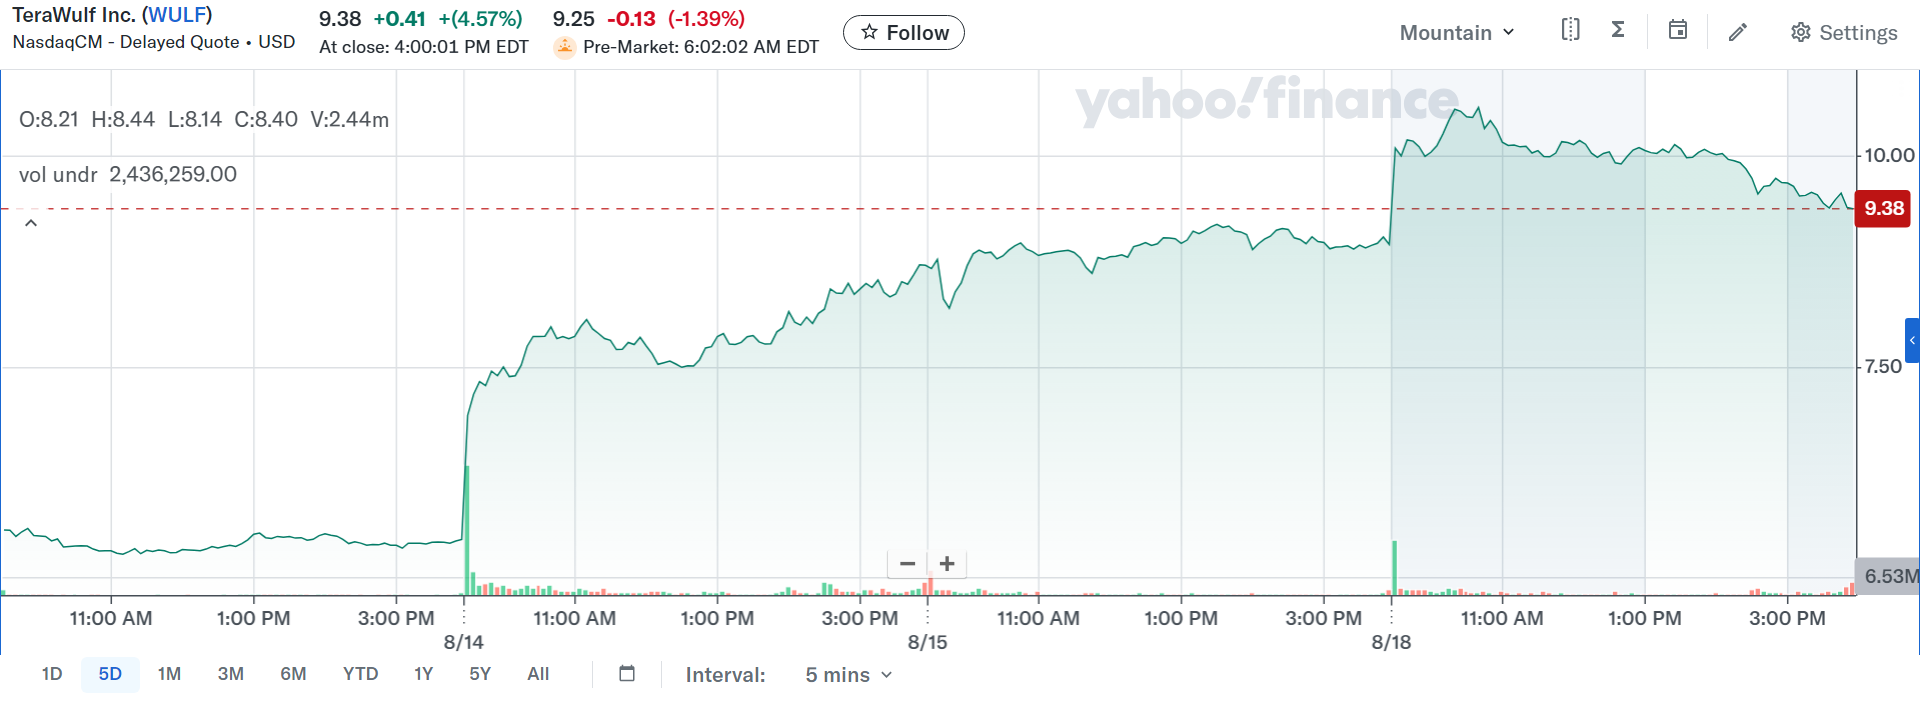
Task: Open the corporate events calendar icon
Action: tap(1678, 31)
